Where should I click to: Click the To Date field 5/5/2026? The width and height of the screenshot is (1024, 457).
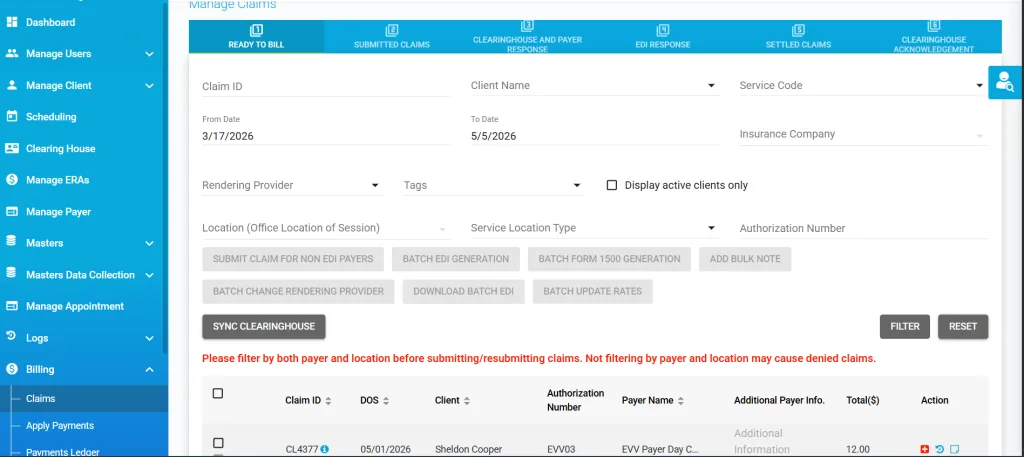tap(595, 136)
